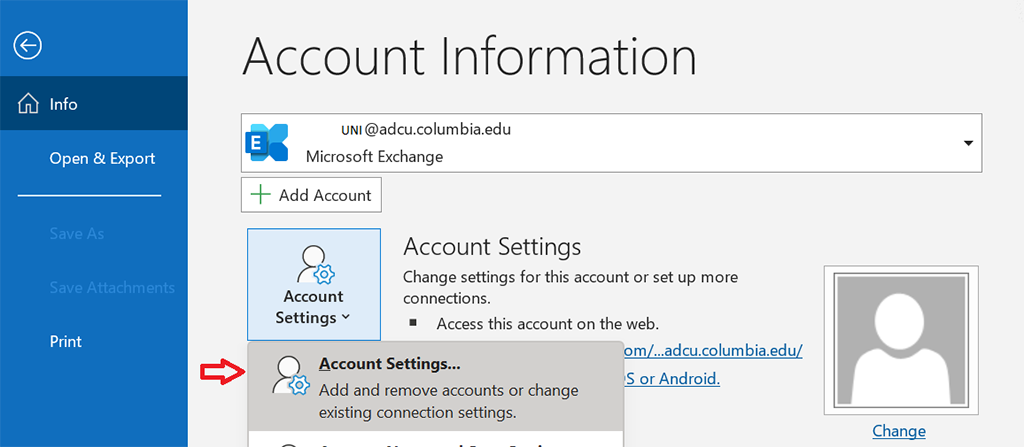1024x447 pixels.
Task: Open the Print page
Action: (x=65, y=341)
